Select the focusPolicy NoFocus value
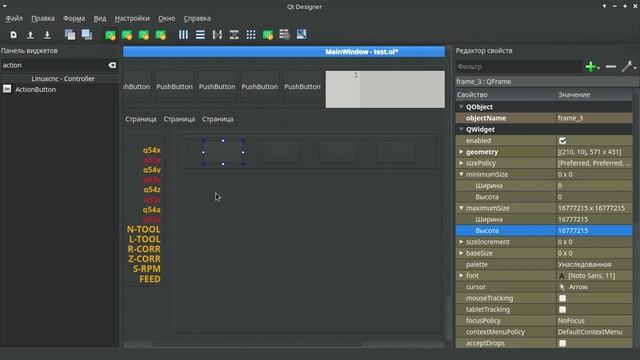The height and width of the screenshot is (360, 640). pyautogui.click(x=594, y=321)
